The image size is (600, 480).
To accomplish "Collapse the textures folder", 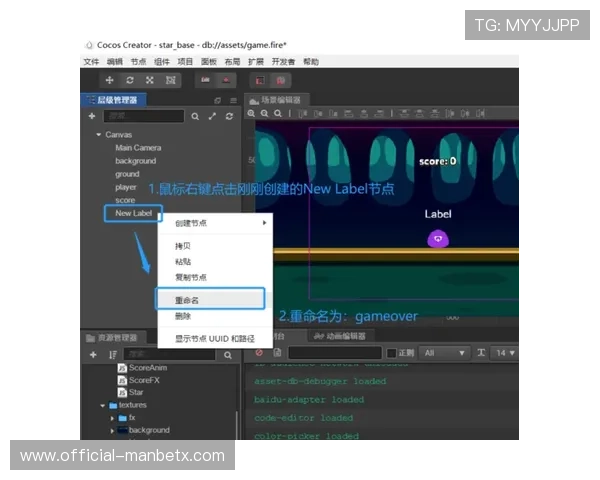I will [102, 405].
